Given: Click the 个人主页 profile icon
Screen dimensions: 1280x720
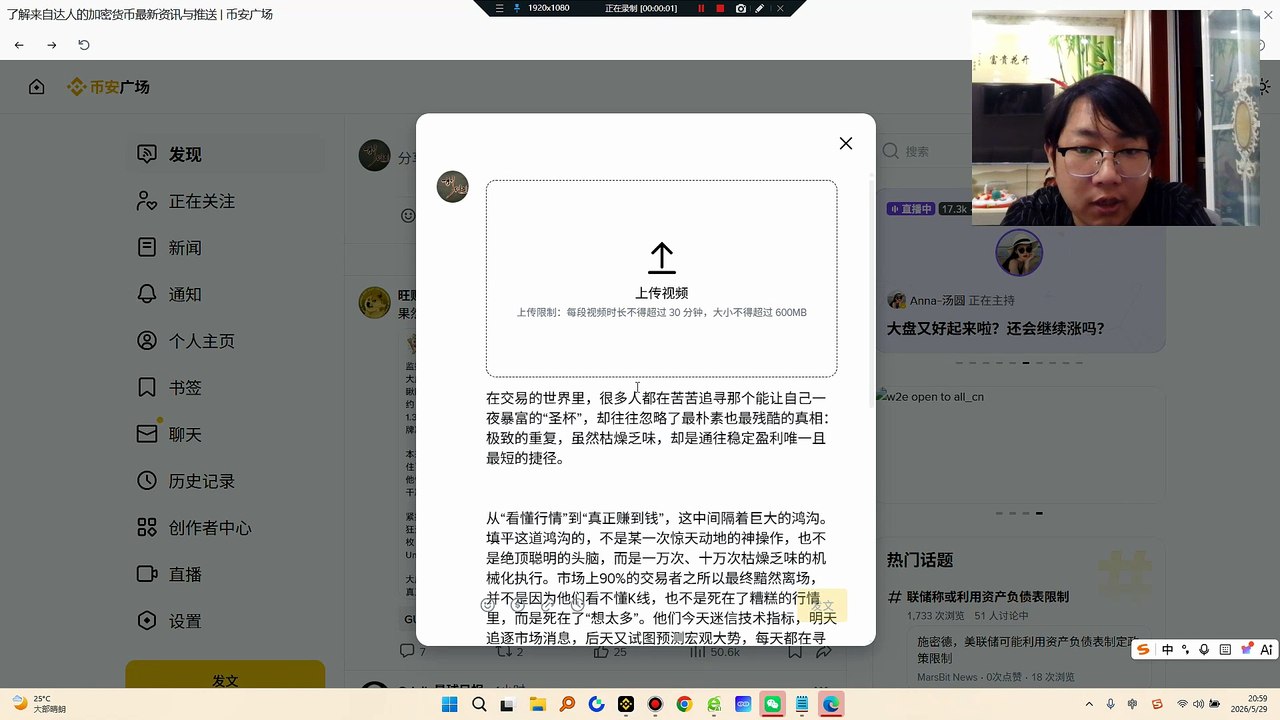Looking at the screenshot, I should (147, 341).
